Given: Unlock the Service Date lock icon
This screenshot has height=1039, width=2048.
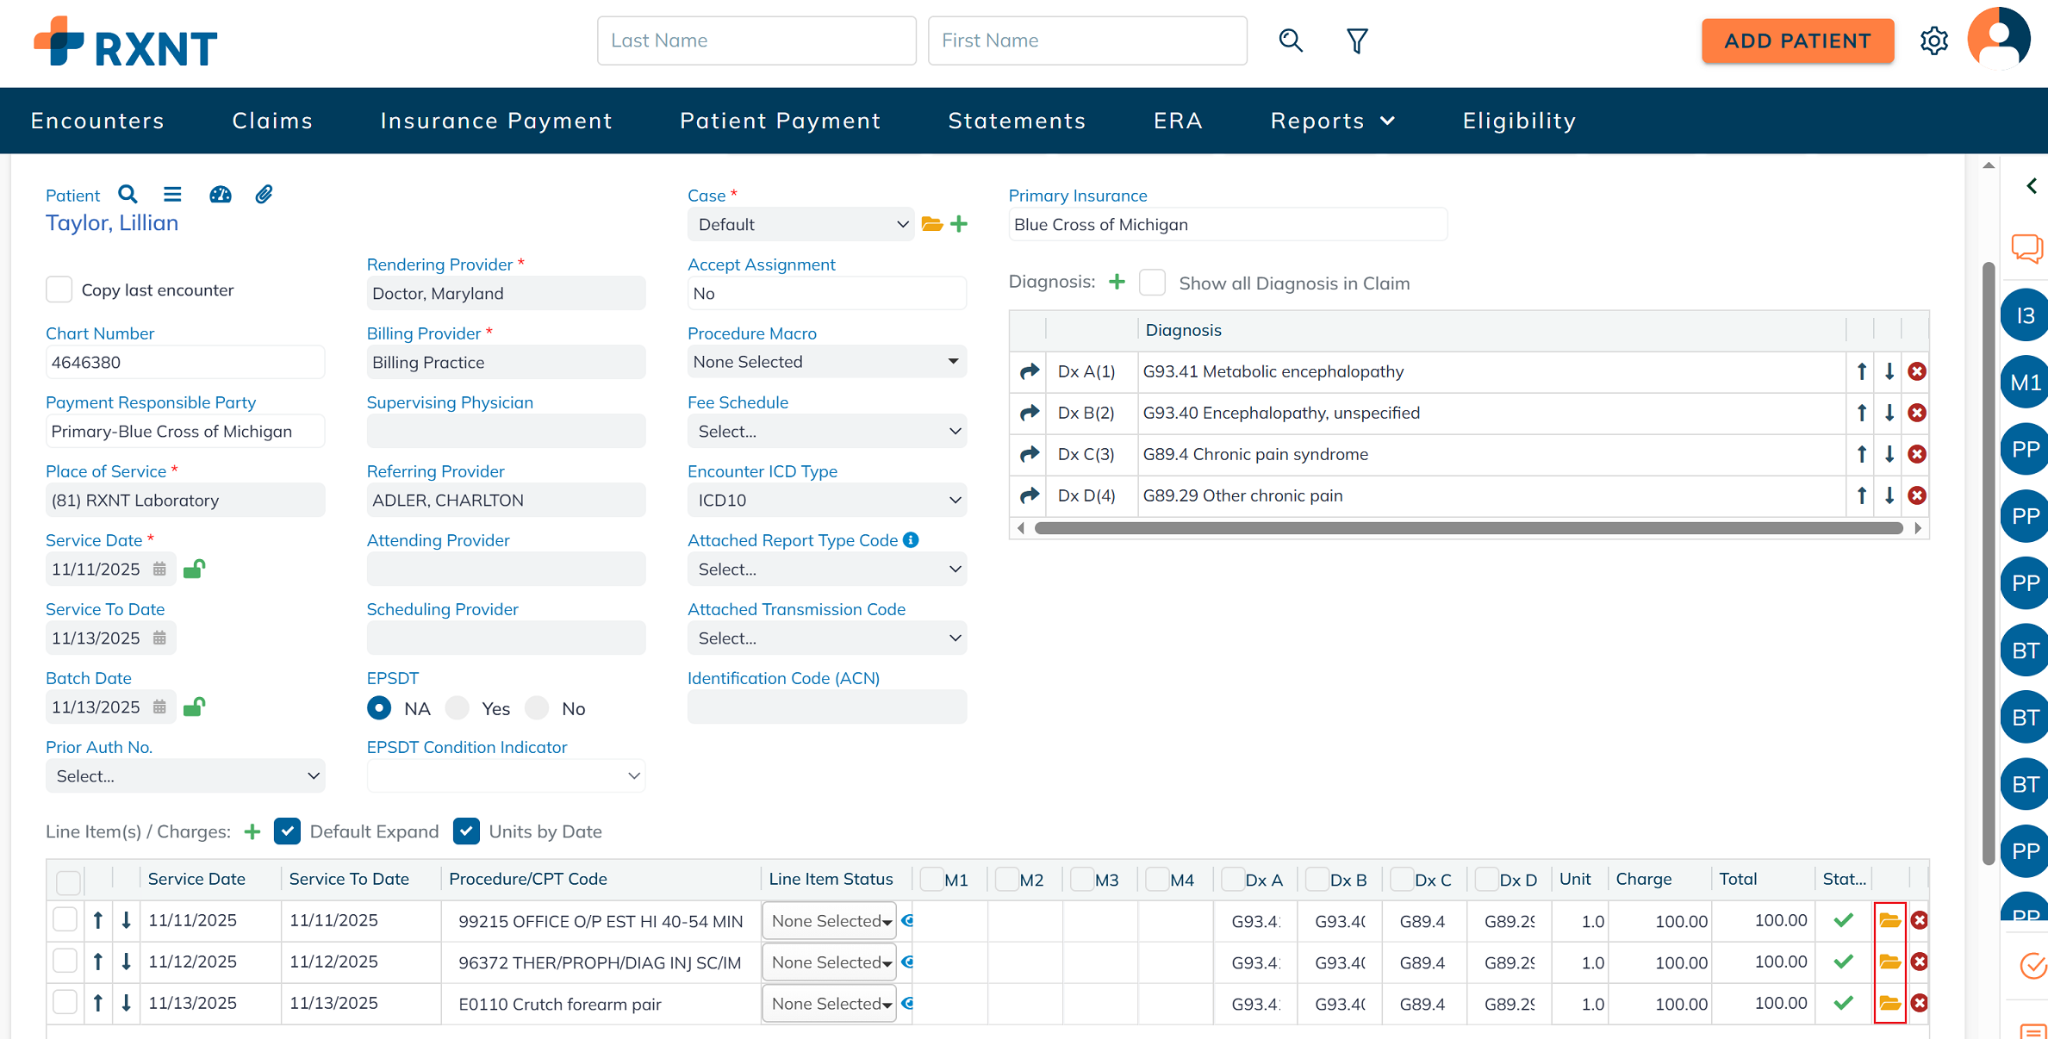Looking at the screenshot, I should 194,569.
